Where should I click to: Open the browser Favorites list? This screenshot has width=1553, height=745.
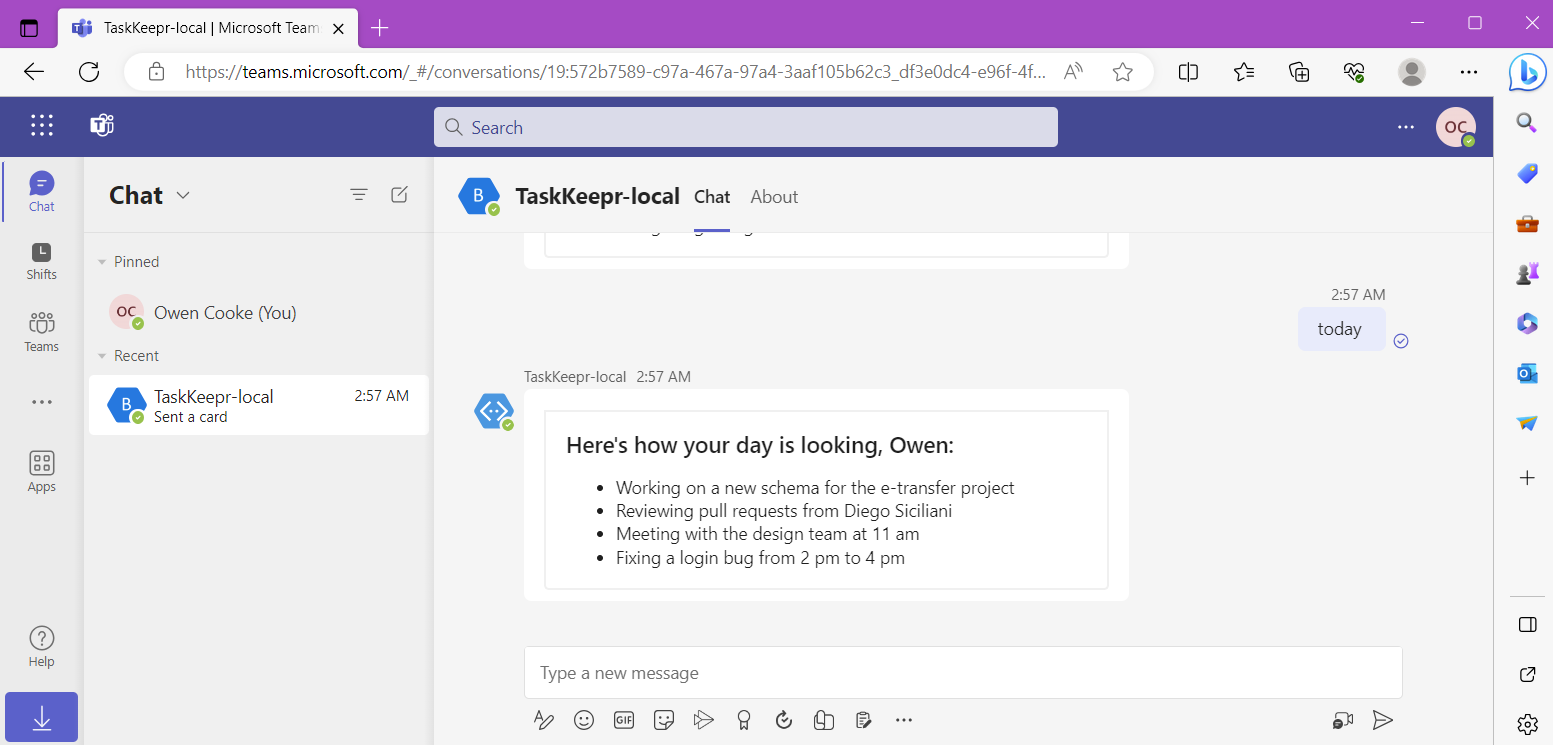click(1244, 72)
